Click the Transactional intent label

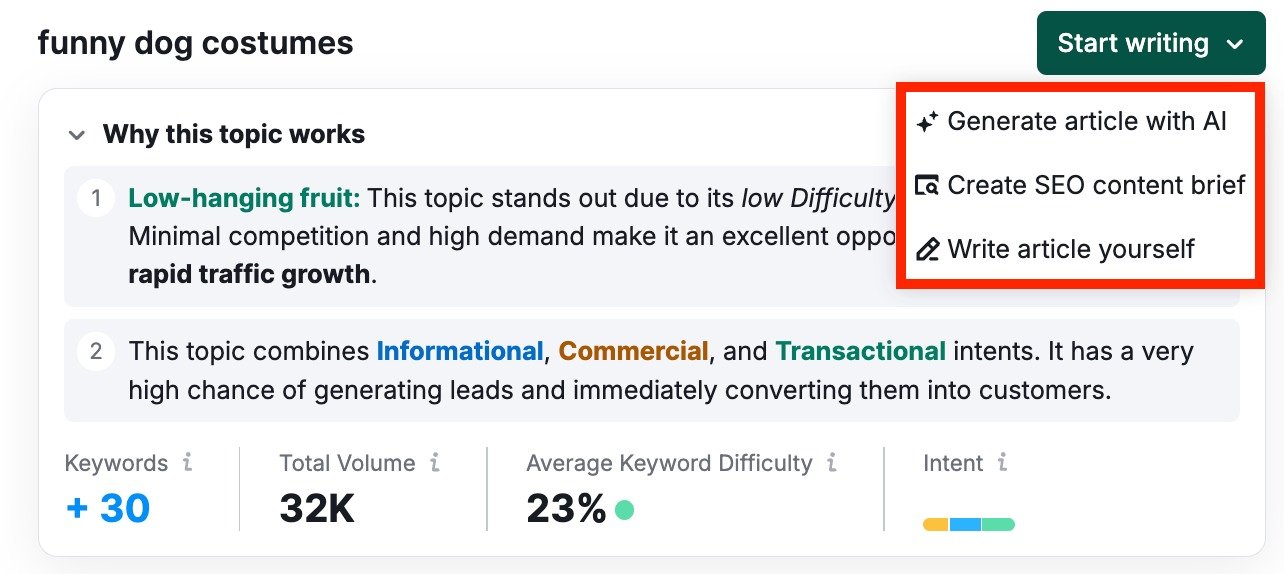point(860,352)
